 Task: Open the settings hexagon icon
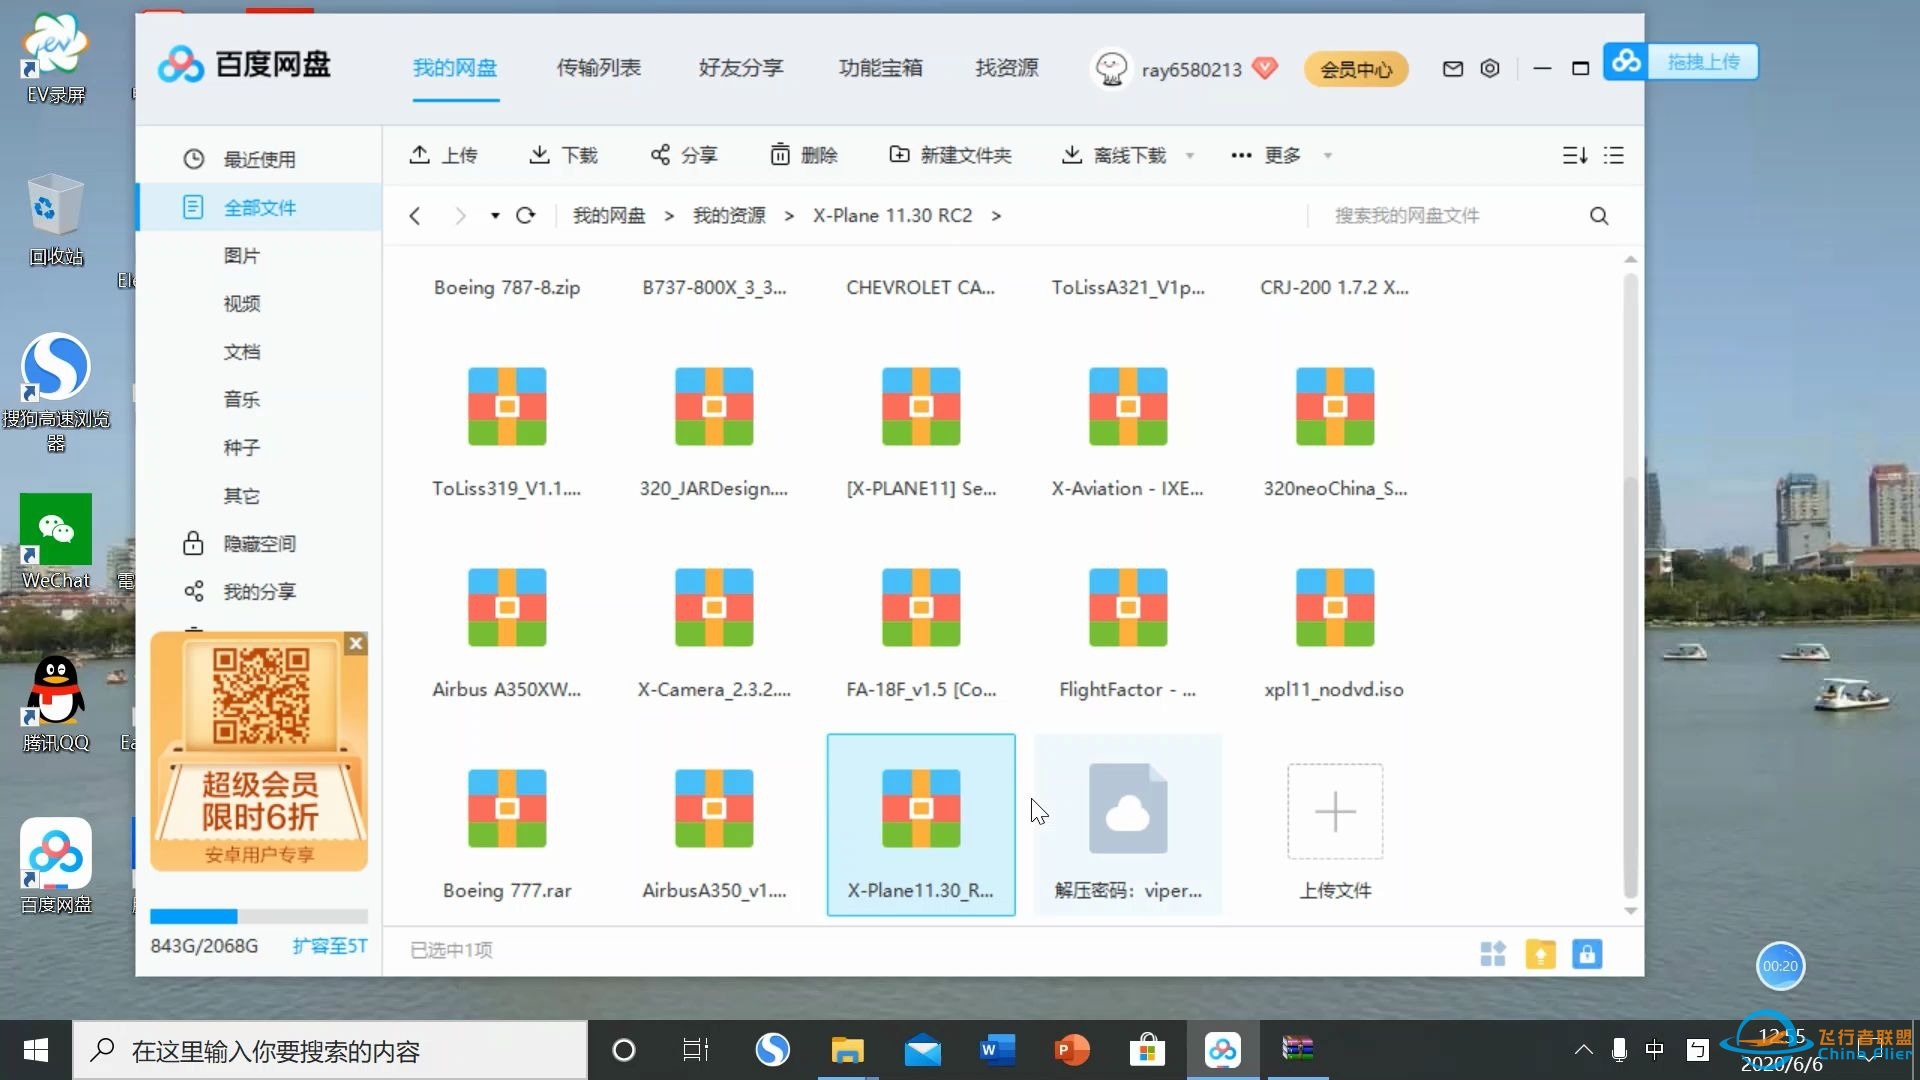1490,69
